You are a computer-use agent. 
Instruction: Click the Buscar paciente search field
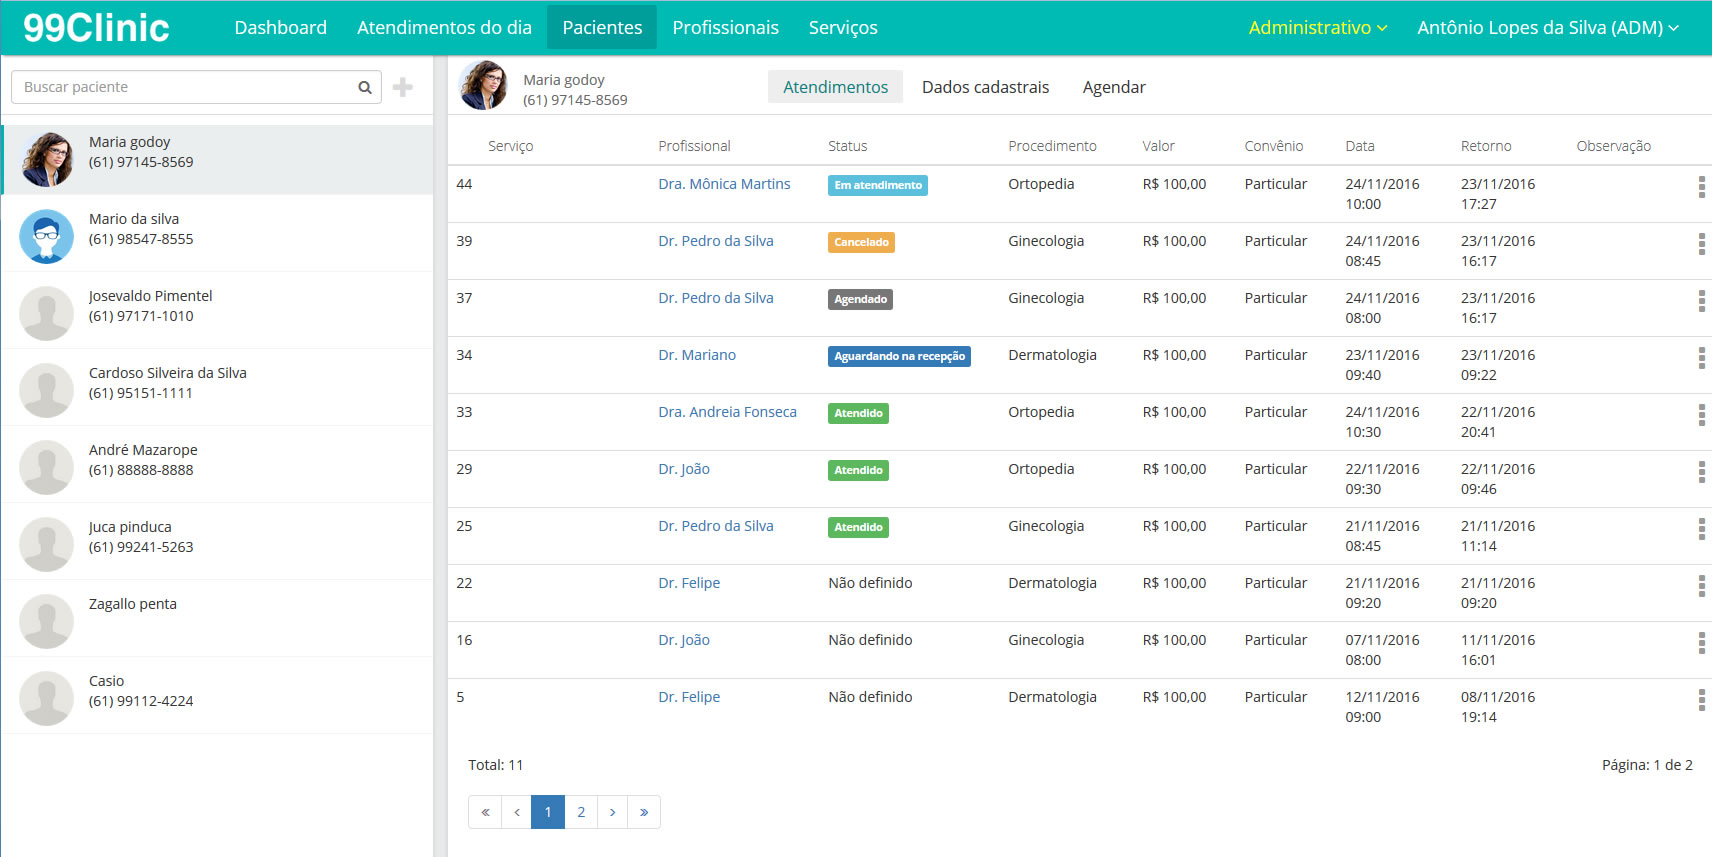(185, 87)
